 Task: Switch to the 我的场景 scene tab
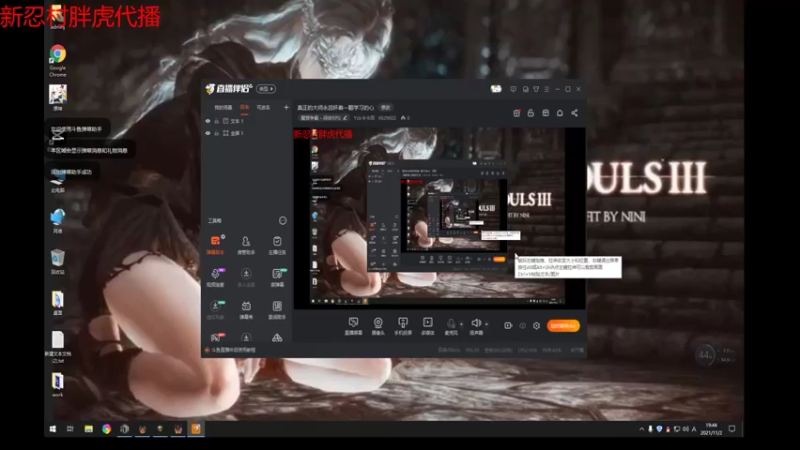click(223, 107)
